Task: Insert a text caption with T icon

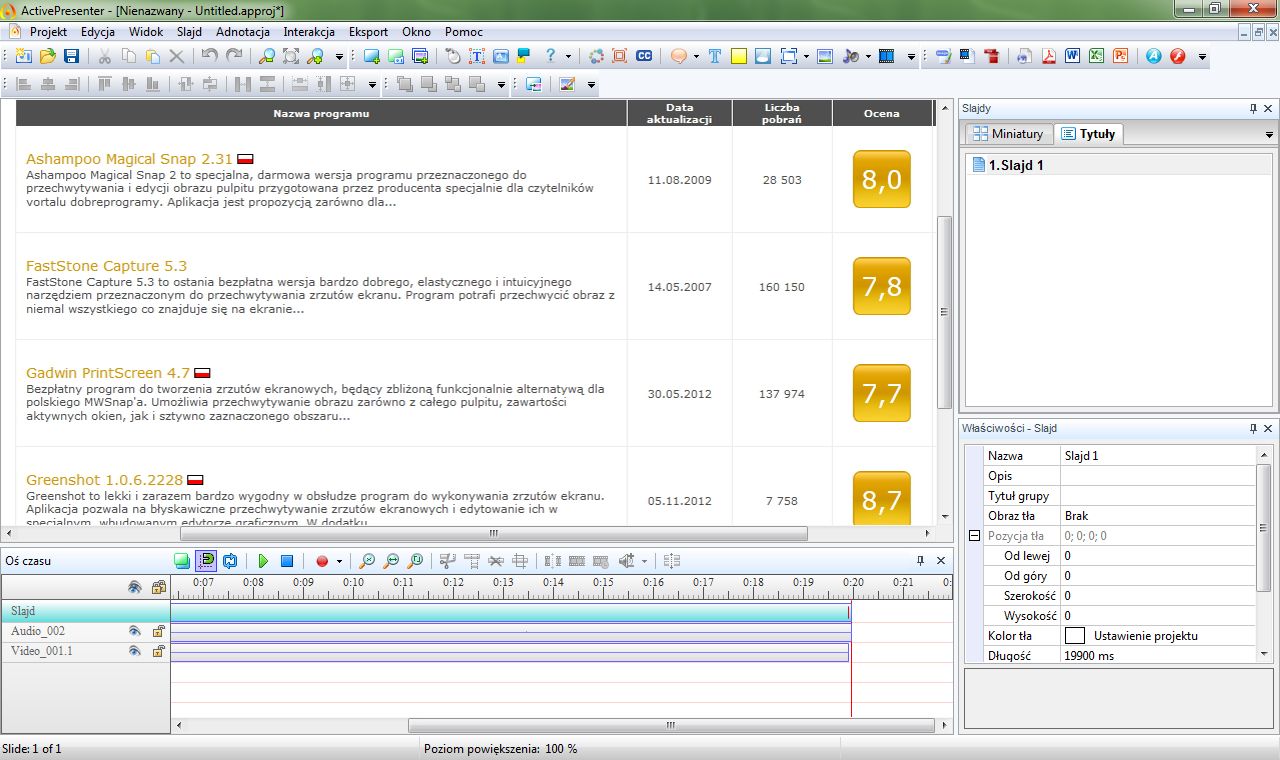Action: [x=715, y=57]
